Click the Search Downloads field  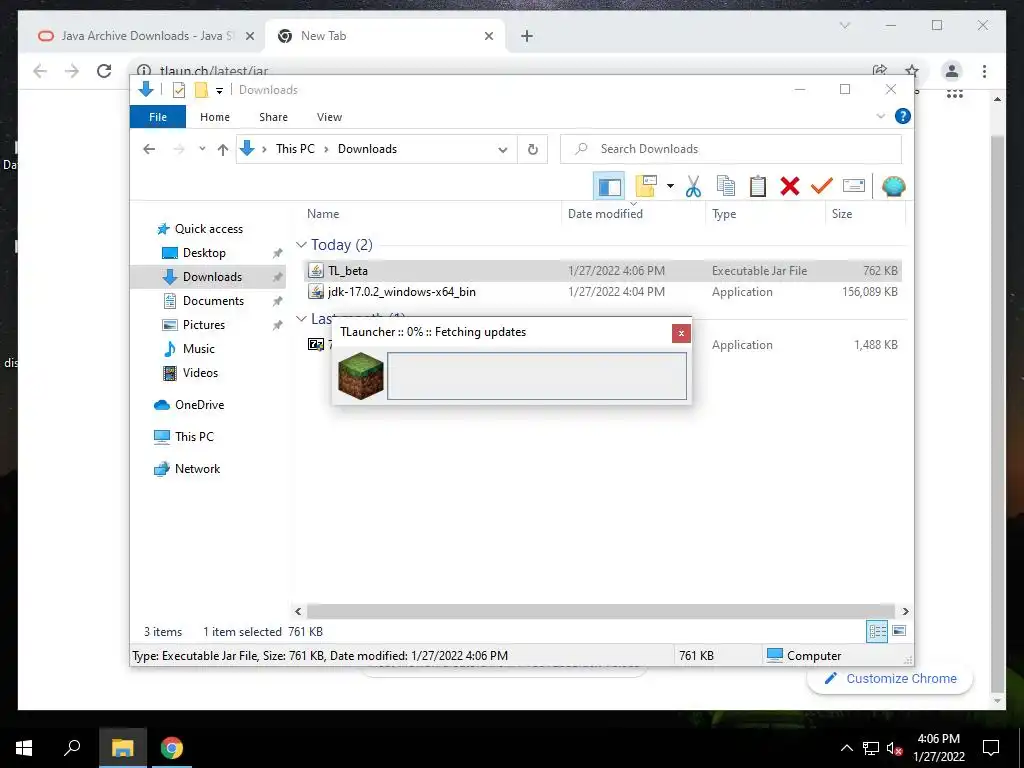pyautogui.click(x=731, y=149)
